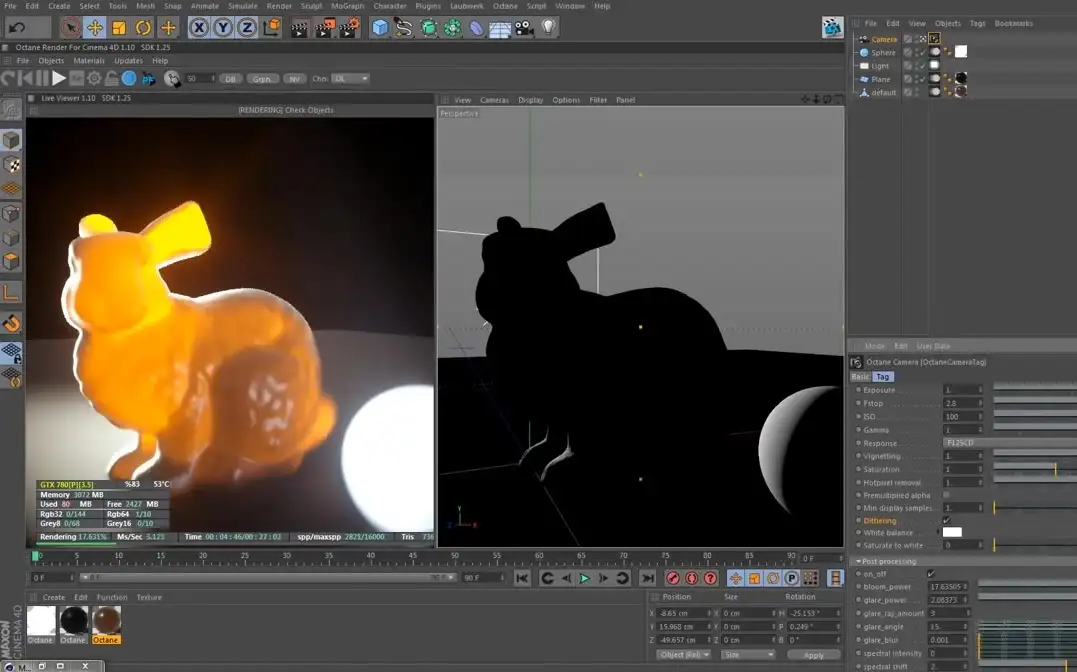Screen dimensions: 1077x672
Task: Toggle the Autokeying red circle button
Action: (x=692, y=579)
